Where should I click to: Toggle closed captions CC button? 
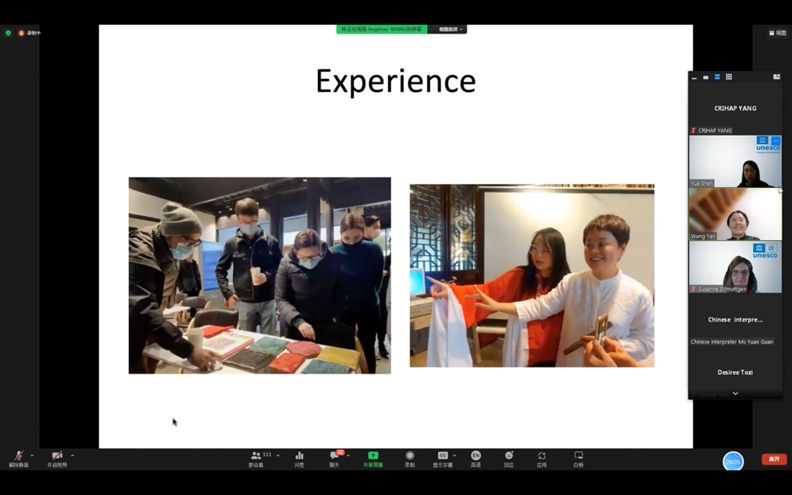coord(442,459)
